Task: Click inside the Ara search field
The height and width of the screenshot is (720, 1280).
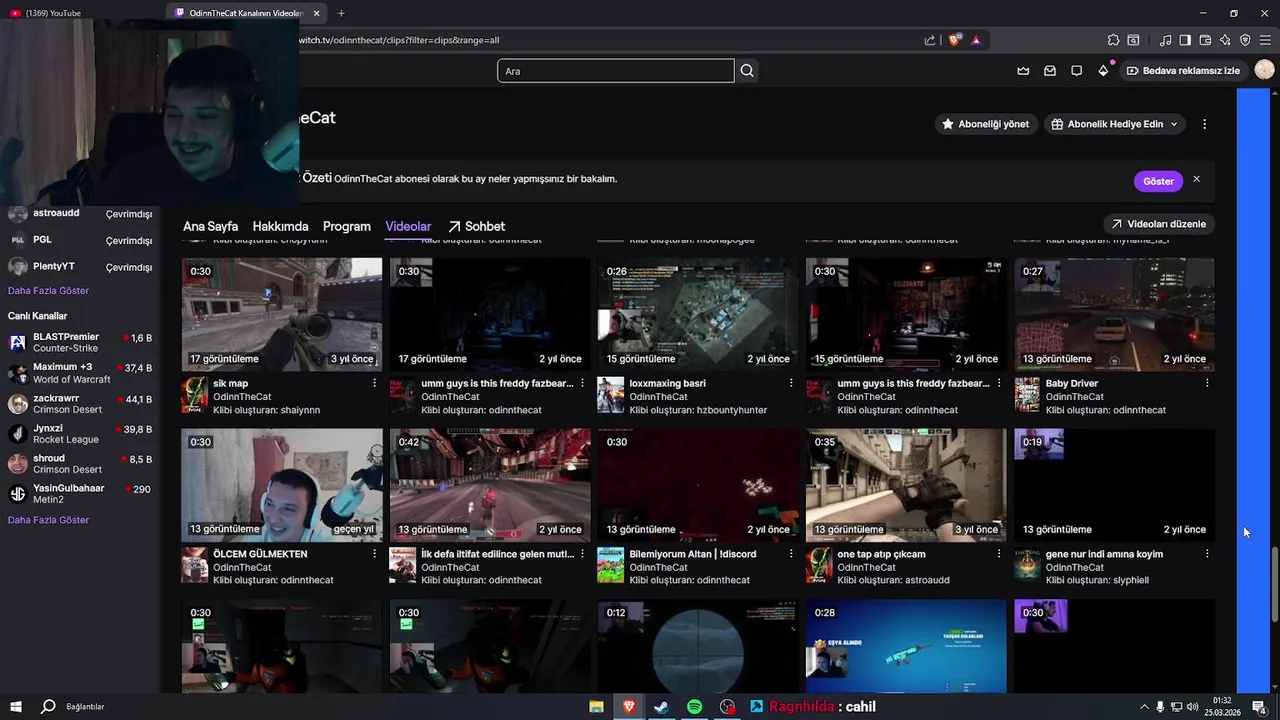Action: (x=616, y=71)
